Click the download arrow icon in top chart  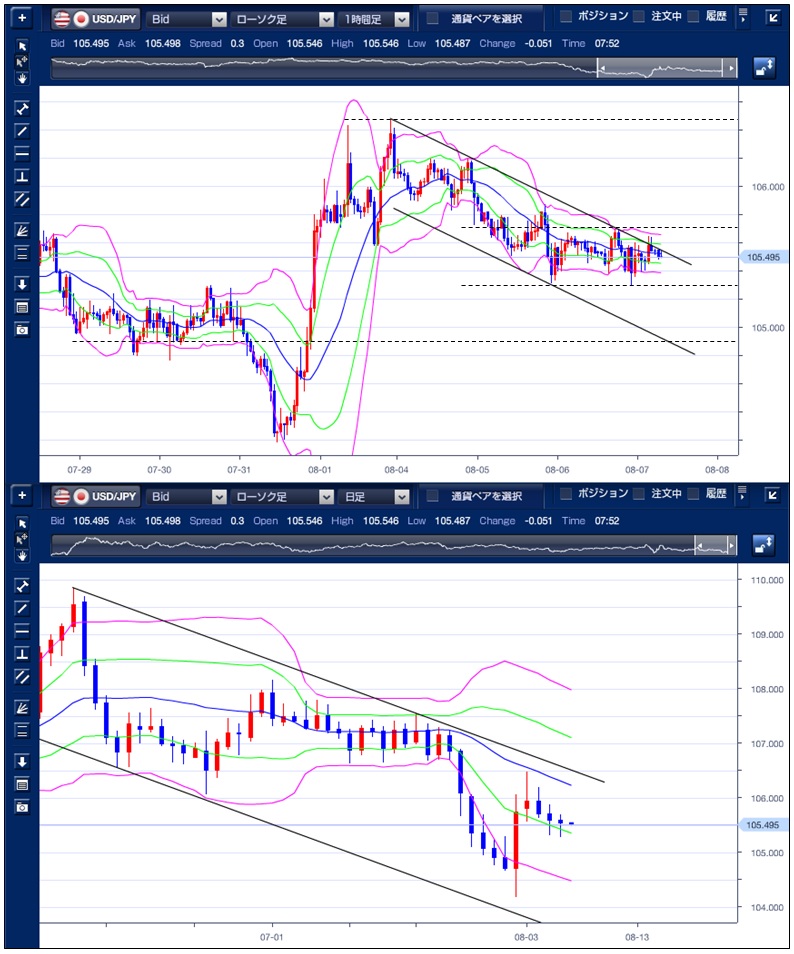[x=22, y=284]
